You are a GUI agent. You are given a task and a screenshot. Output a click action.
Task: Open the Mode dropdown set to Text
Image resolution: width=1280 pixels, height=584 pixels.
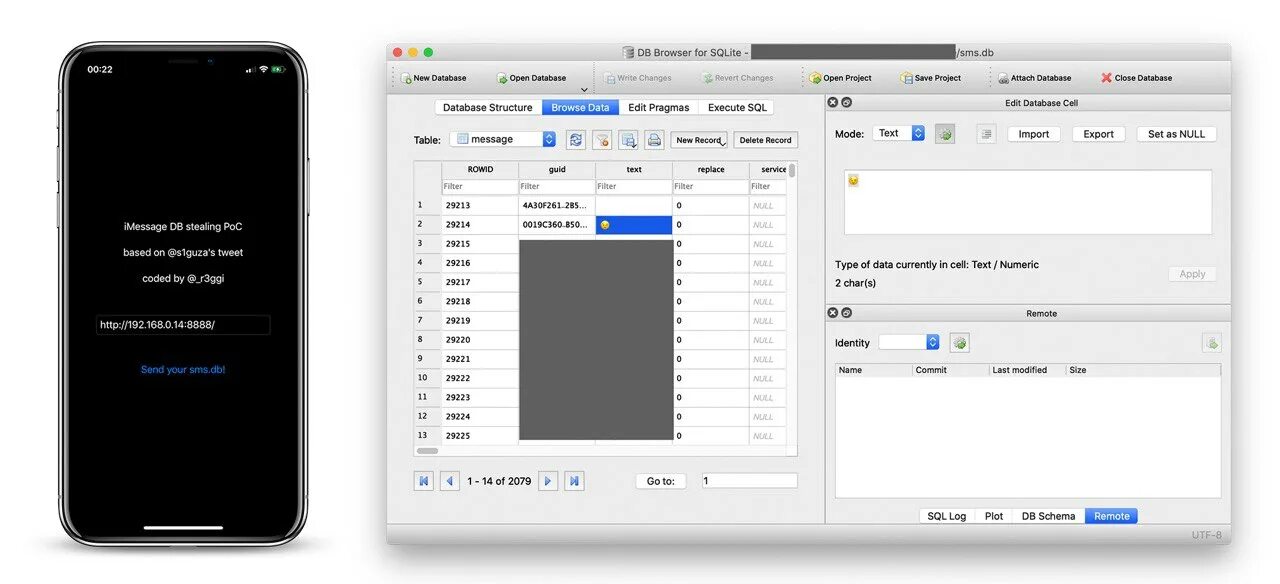[x=899, y=133]
